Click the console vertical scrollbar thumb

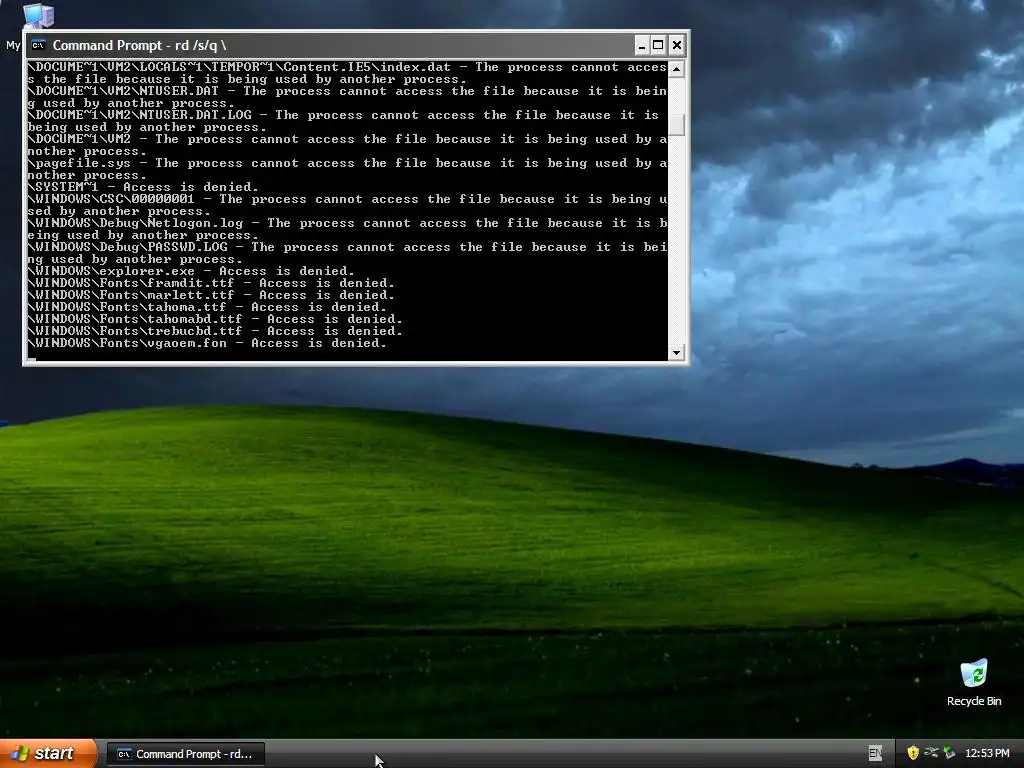(677, 124)
